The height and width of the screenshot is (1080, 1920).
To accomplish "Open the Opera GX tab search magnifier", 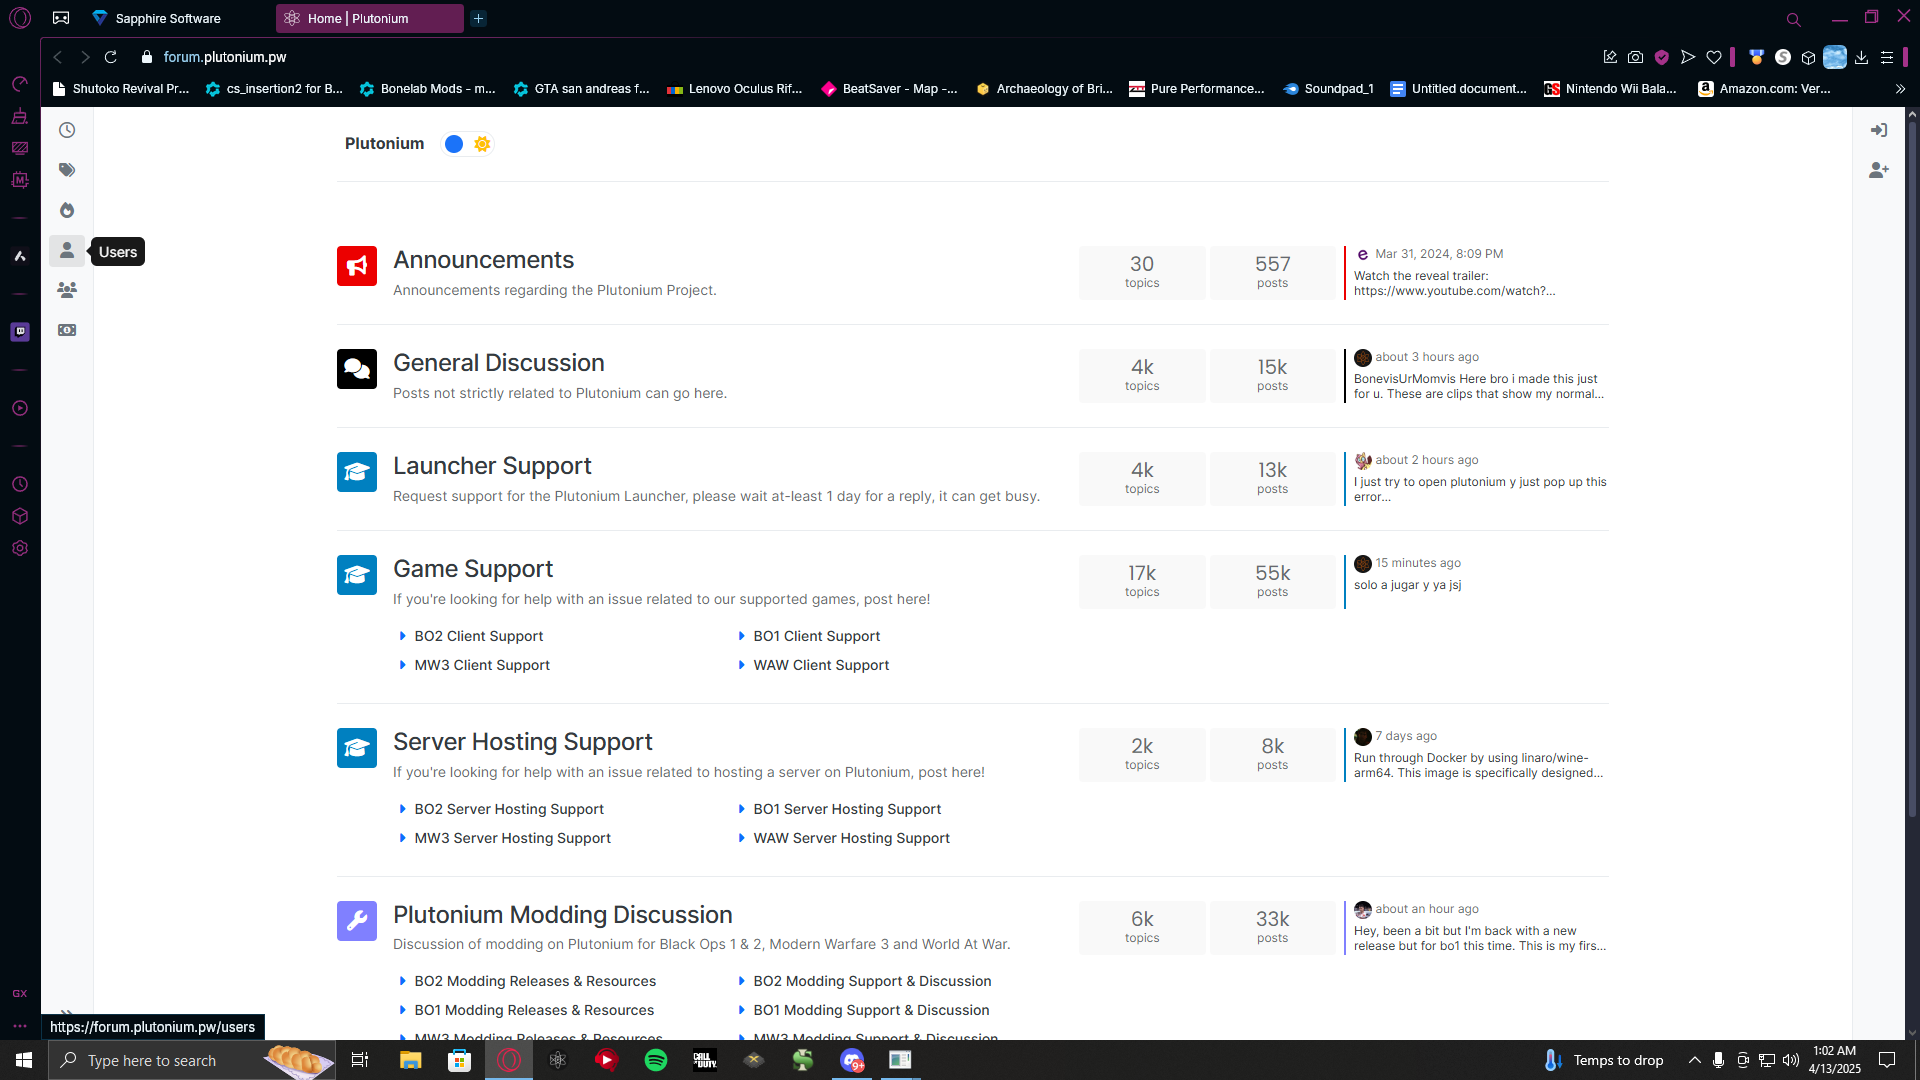I will pos(1793,19).
